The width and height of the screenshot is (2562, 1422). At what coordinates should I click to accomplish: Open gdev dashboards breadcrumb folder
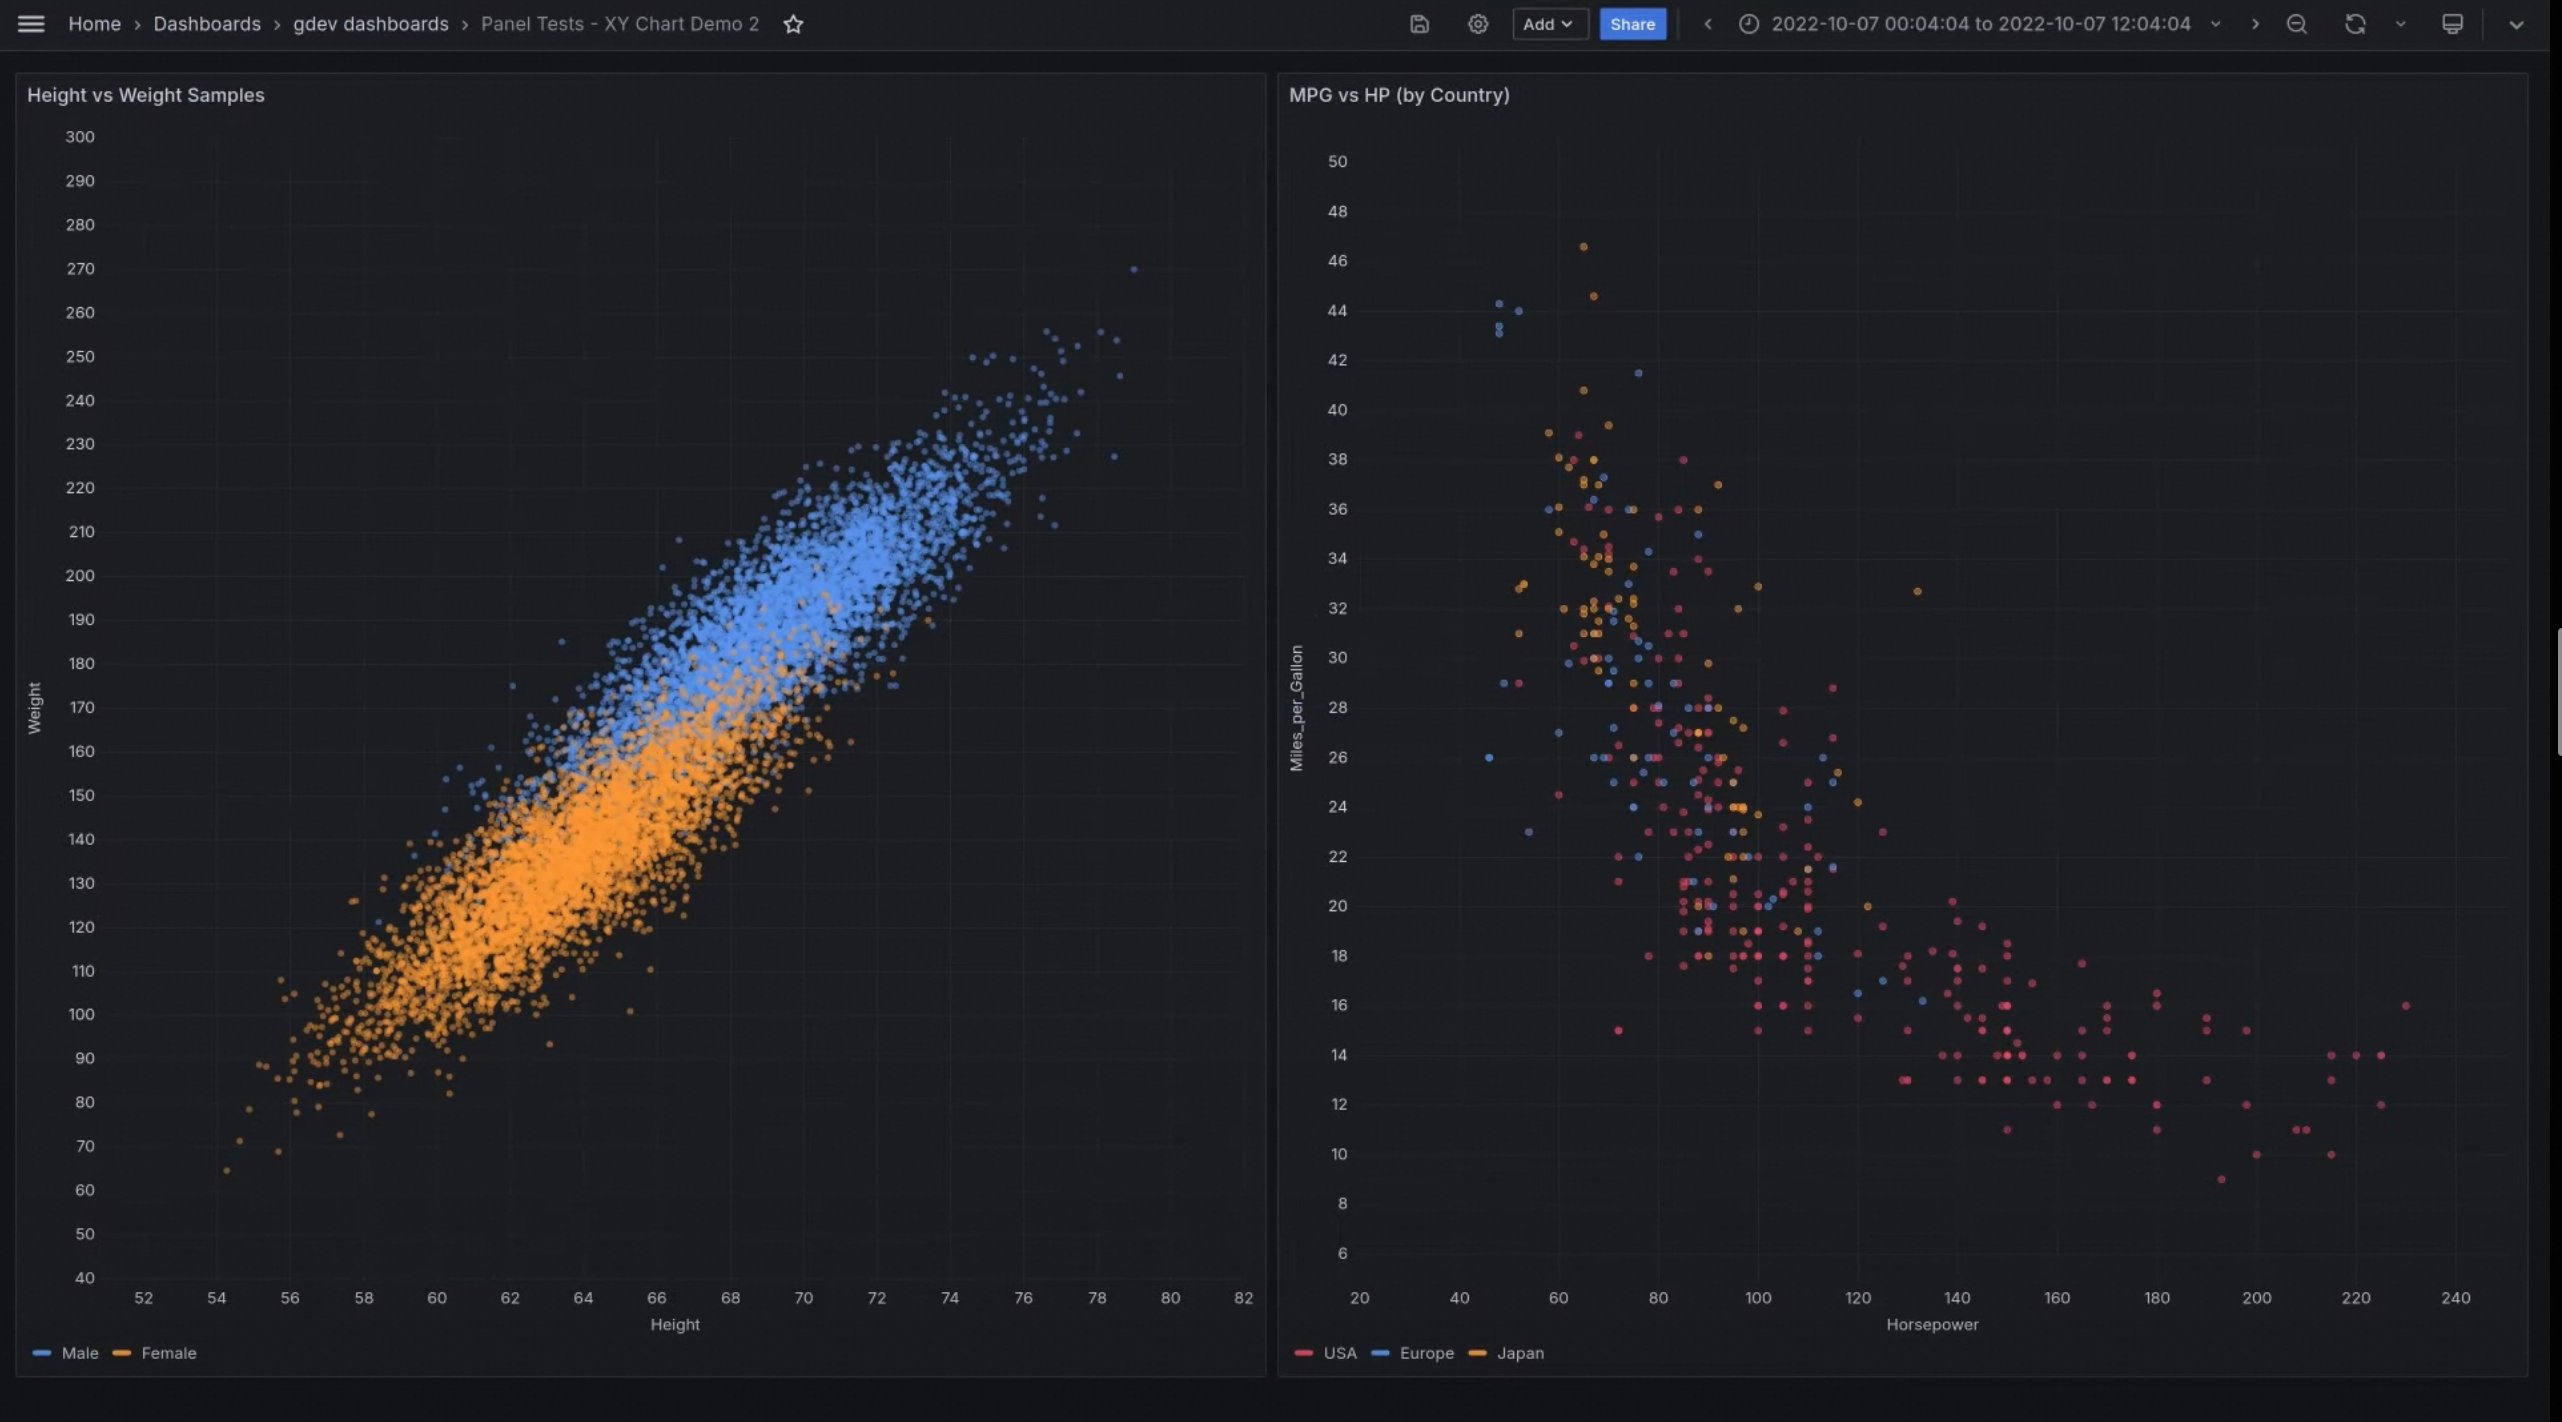pos(370,24)
